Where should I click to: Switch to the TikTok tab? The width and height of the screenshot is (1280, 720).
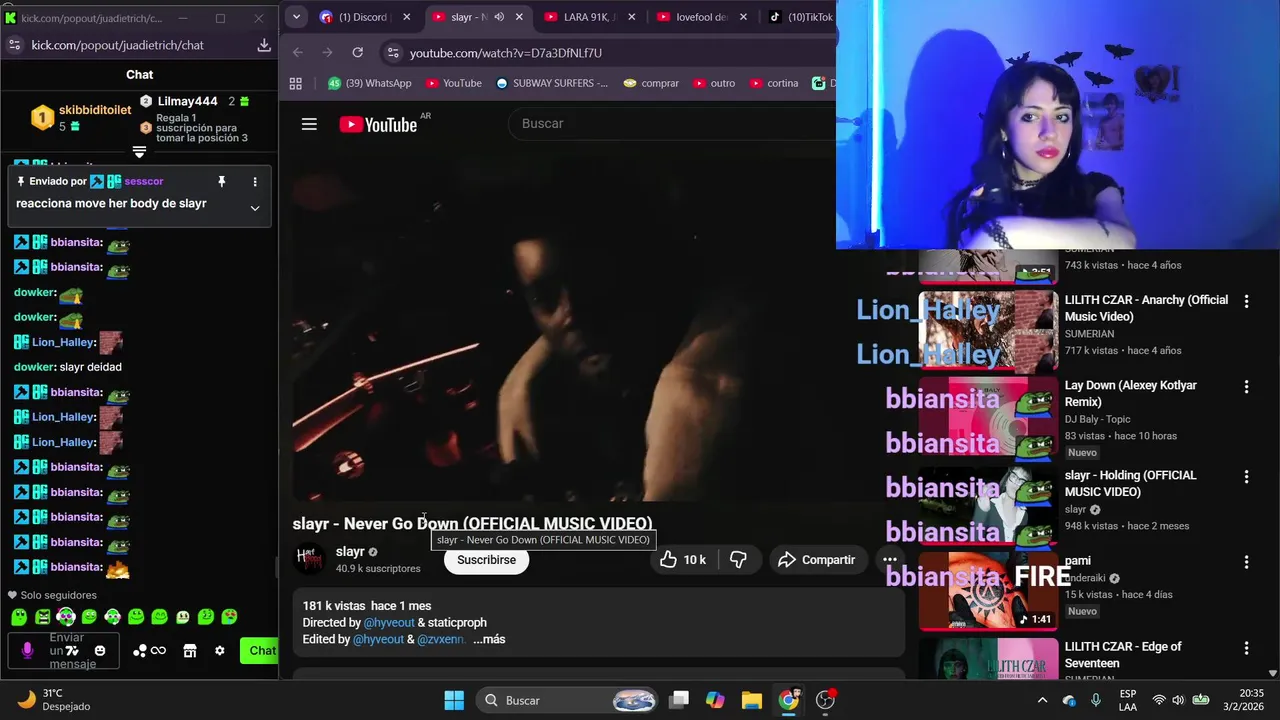800,17
